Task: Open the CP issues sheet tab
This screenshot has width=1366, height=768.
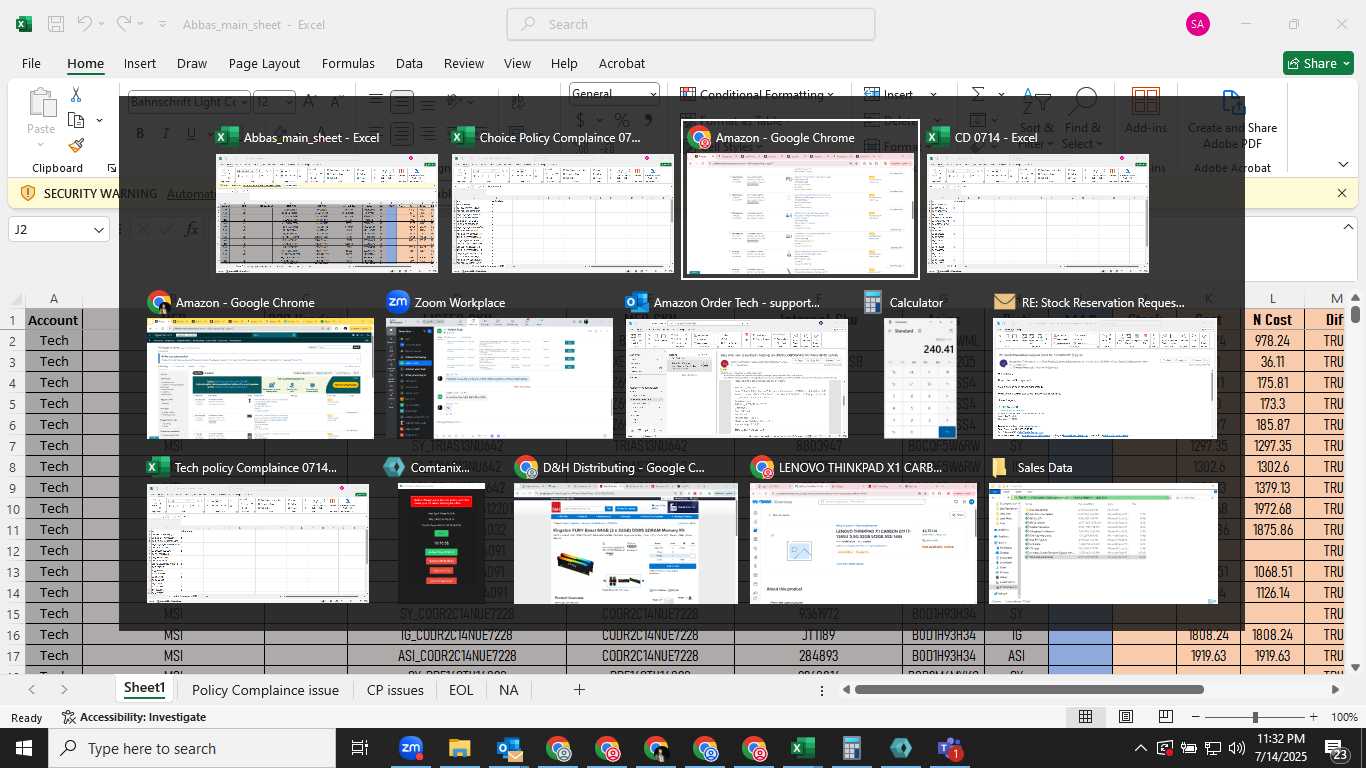Action: click(395, 690)
